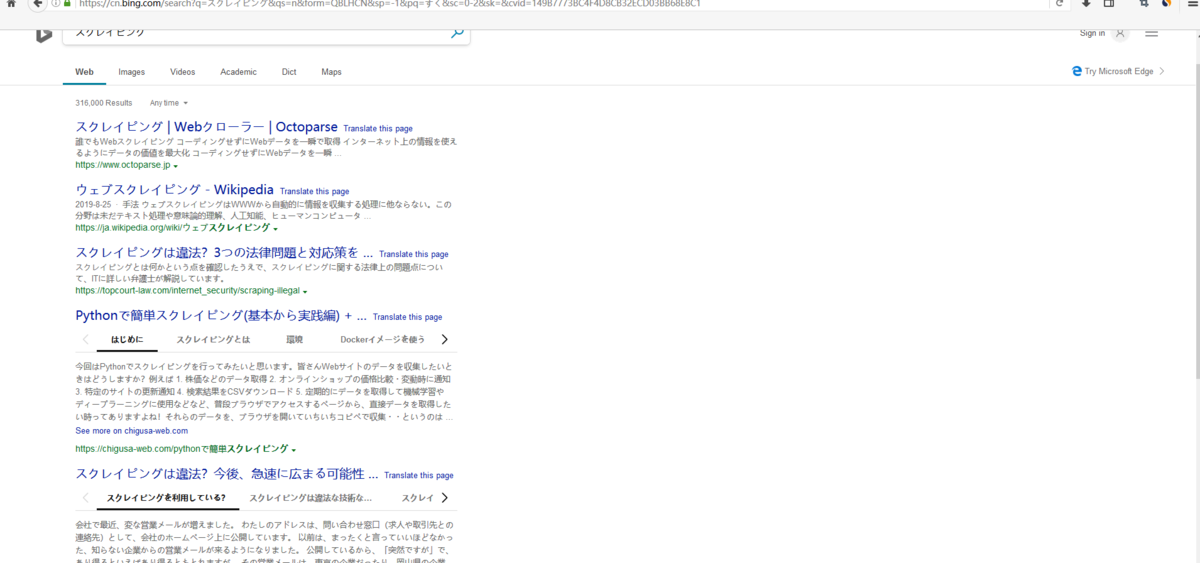The image size is (1200, 563).
Task: Move the スクレイピングを利用している? carousel left
Action: [85, 497]
